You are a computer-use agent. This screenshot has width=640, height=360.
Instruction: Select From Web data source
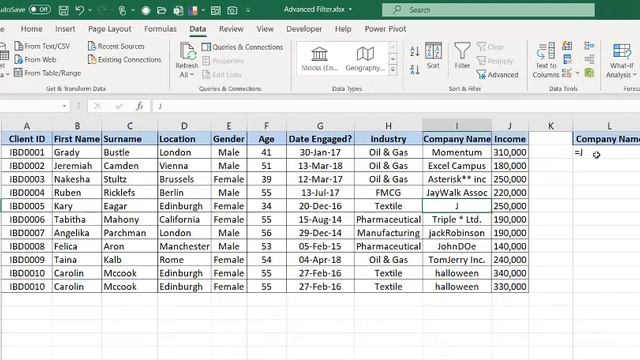click(35, 60)
